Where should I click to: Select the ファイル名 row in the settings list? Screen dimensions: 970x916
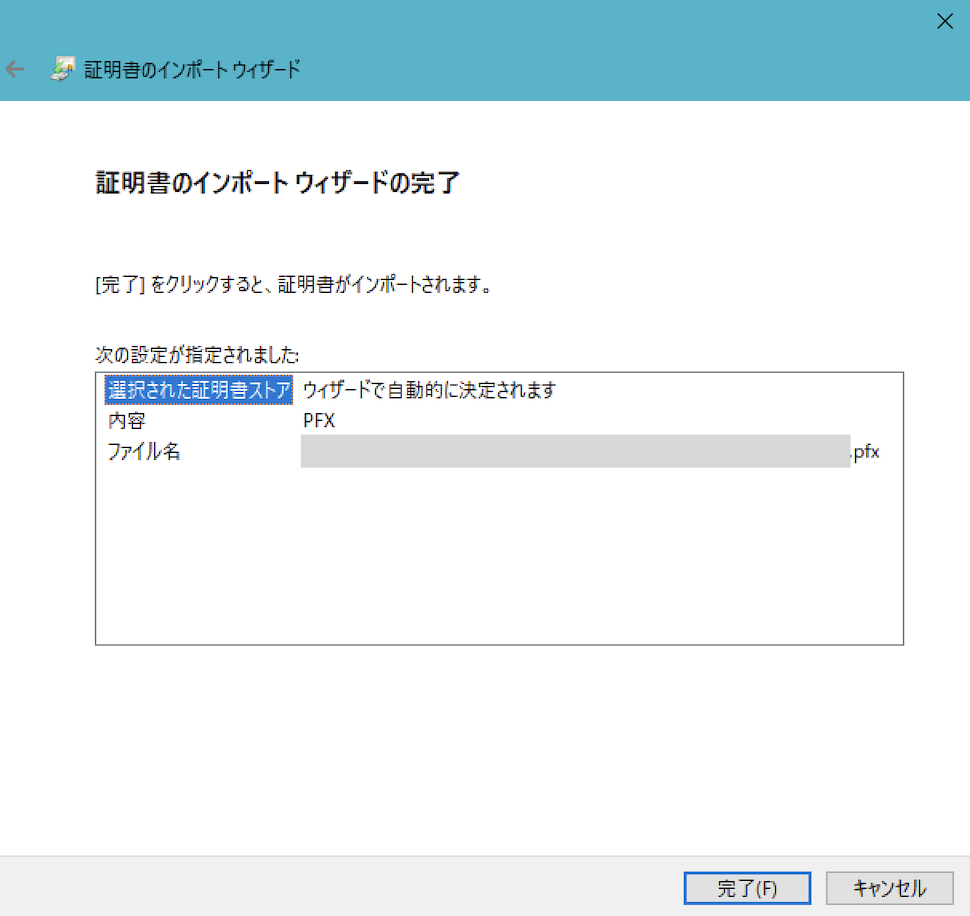tap(144, 452)
